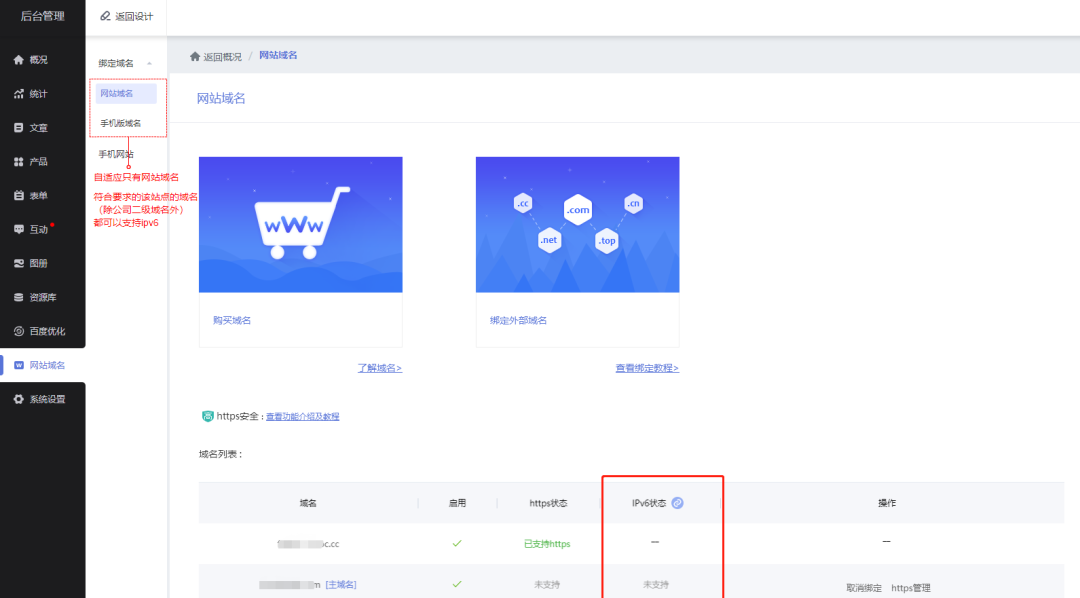Viewport: 1080px width, 598px height.
Task: Click the 购买域名 shopping cart card
Action: pos(300,225)
